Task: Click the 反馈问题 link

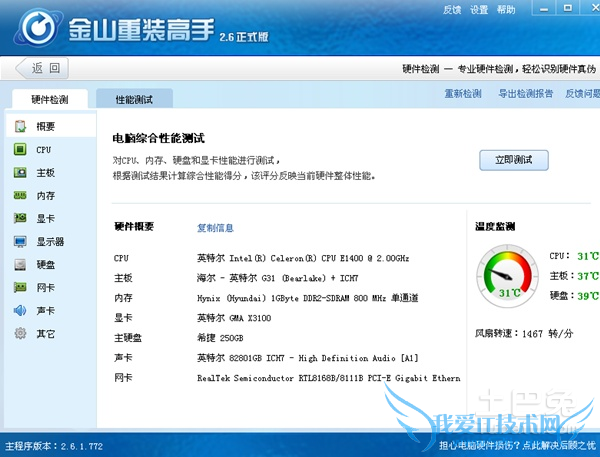Action: 582,93
